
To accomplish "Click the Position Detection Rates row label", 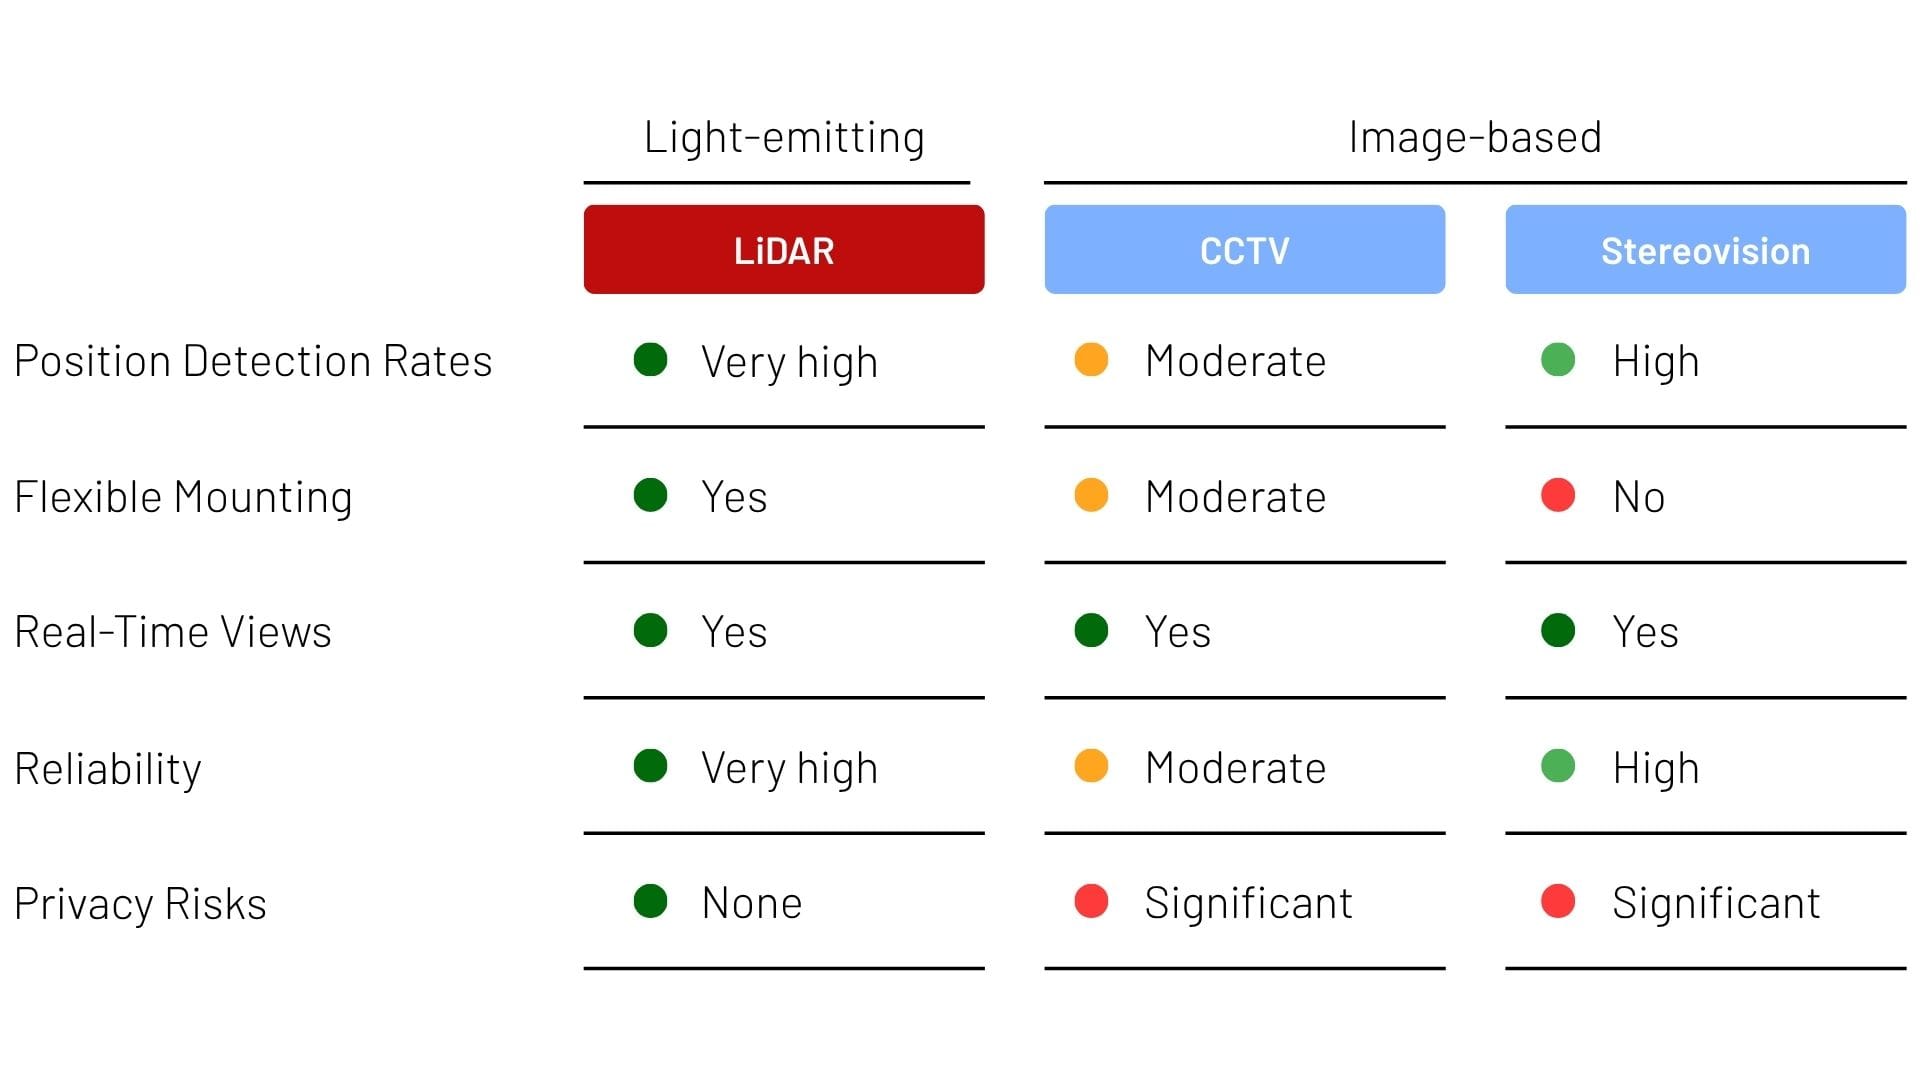I will click(253, 361).
